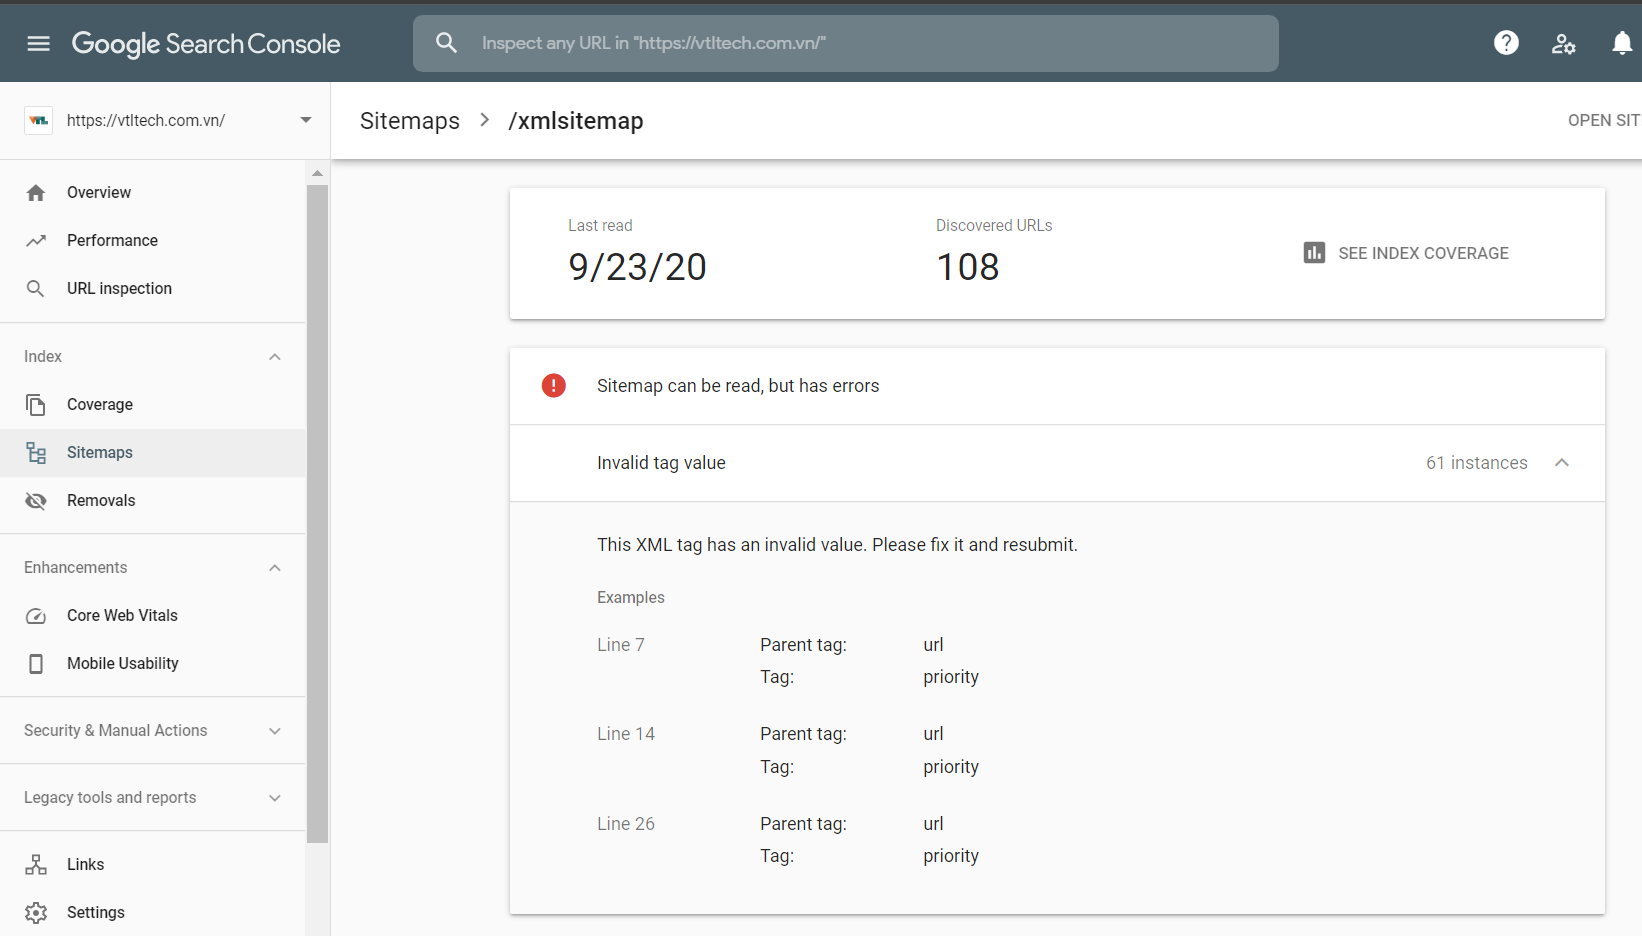Click the red error alert icon

click(553, 386)
